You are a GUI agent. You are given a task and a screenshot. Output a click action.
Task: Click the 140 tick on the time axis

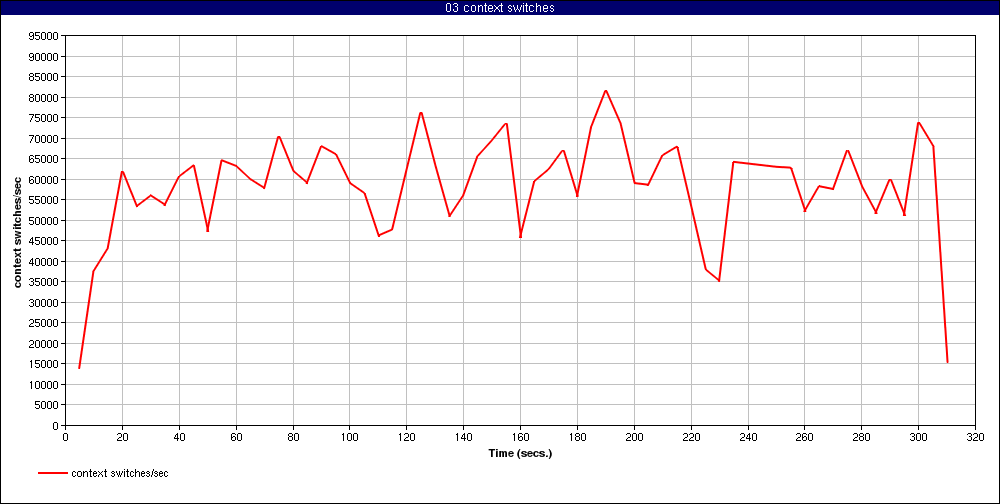(463, 437)
